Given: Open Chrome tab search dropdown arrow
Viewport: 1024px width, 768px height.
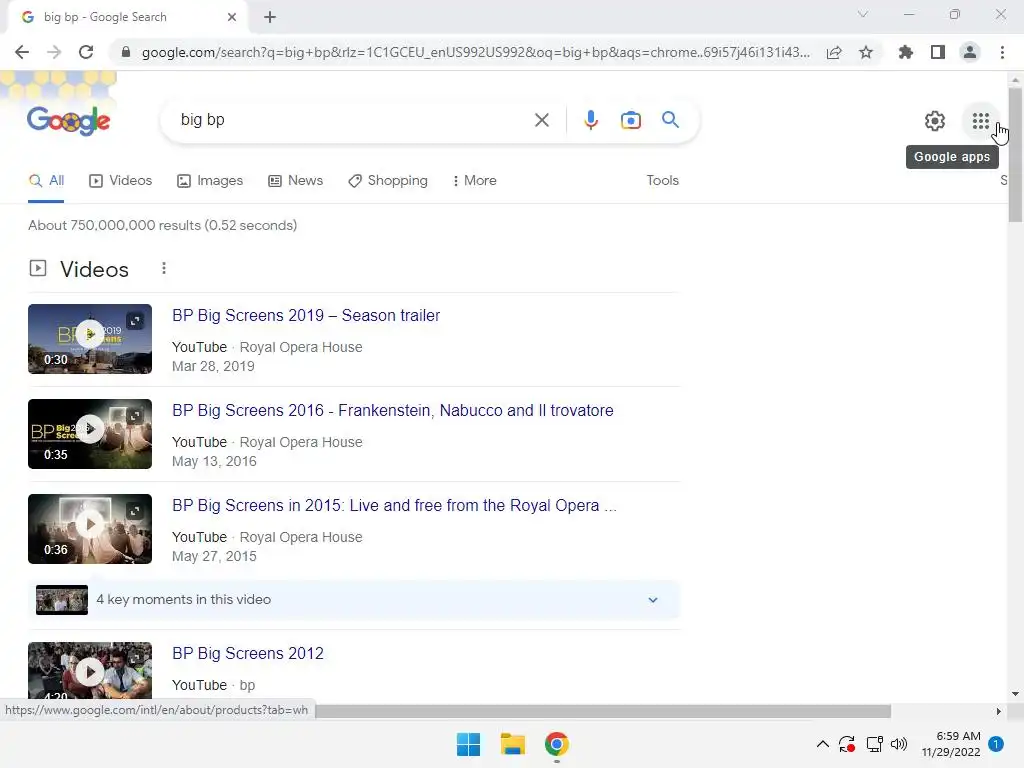Looking at the screenshot, I should click(x=863, y=14).
